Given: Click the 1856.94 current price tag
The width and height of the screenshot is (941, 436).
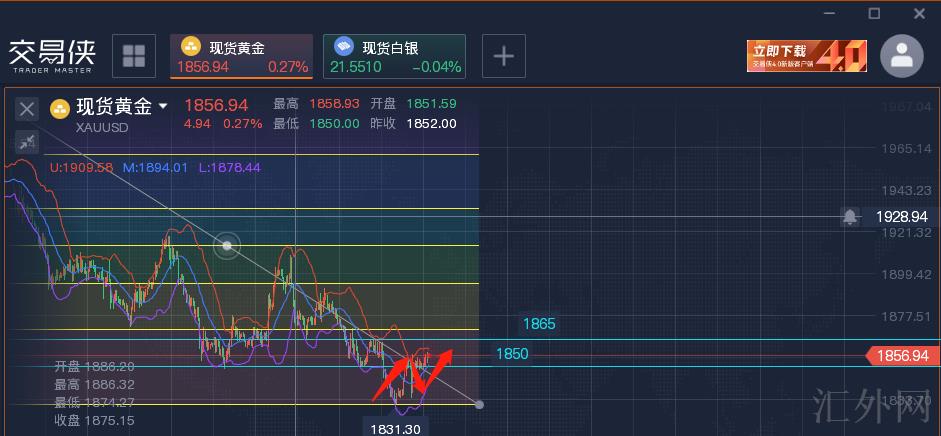Looking at the screenshot, I should (x=903, y=356).
